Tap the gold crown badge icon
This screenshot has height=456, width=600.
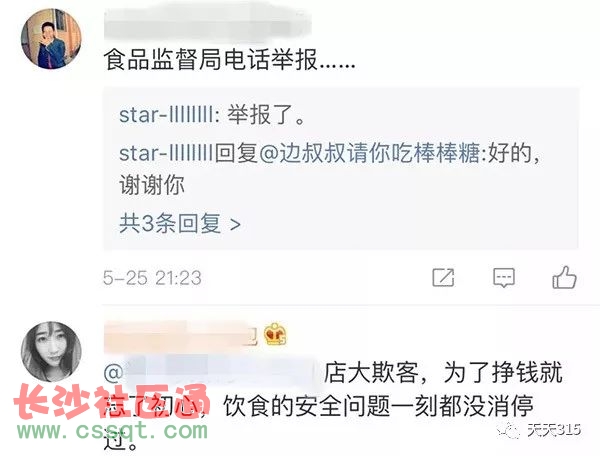coord(275,334)
